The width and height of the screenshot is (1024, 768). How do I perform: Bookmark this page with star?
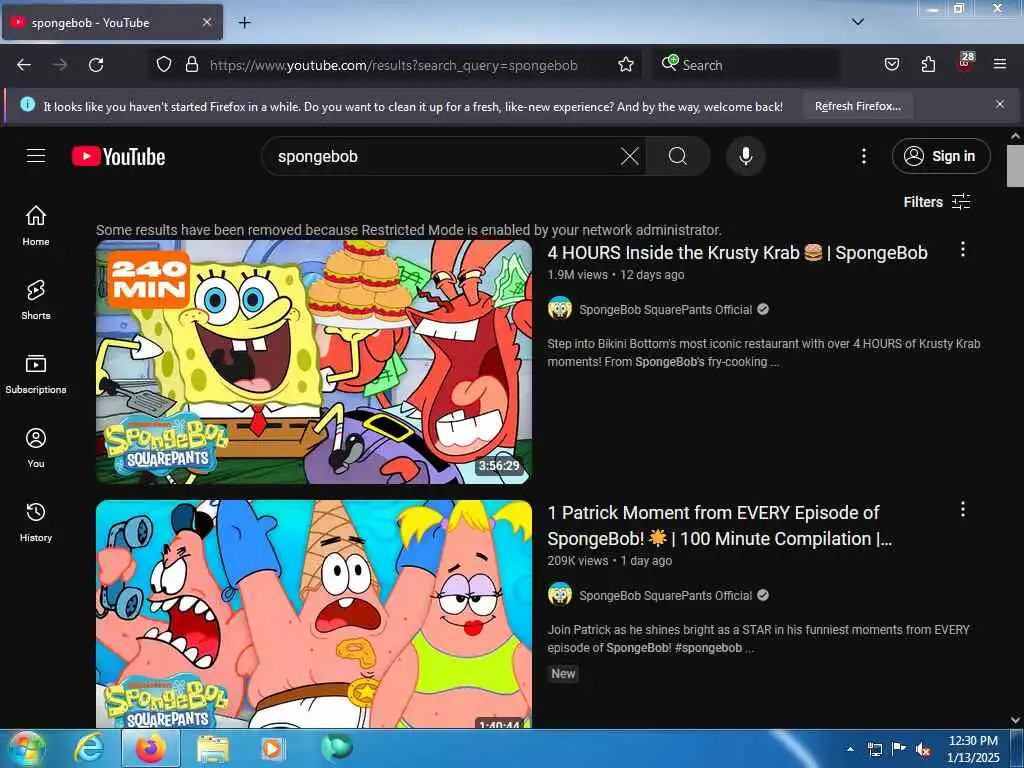(626, 64)
